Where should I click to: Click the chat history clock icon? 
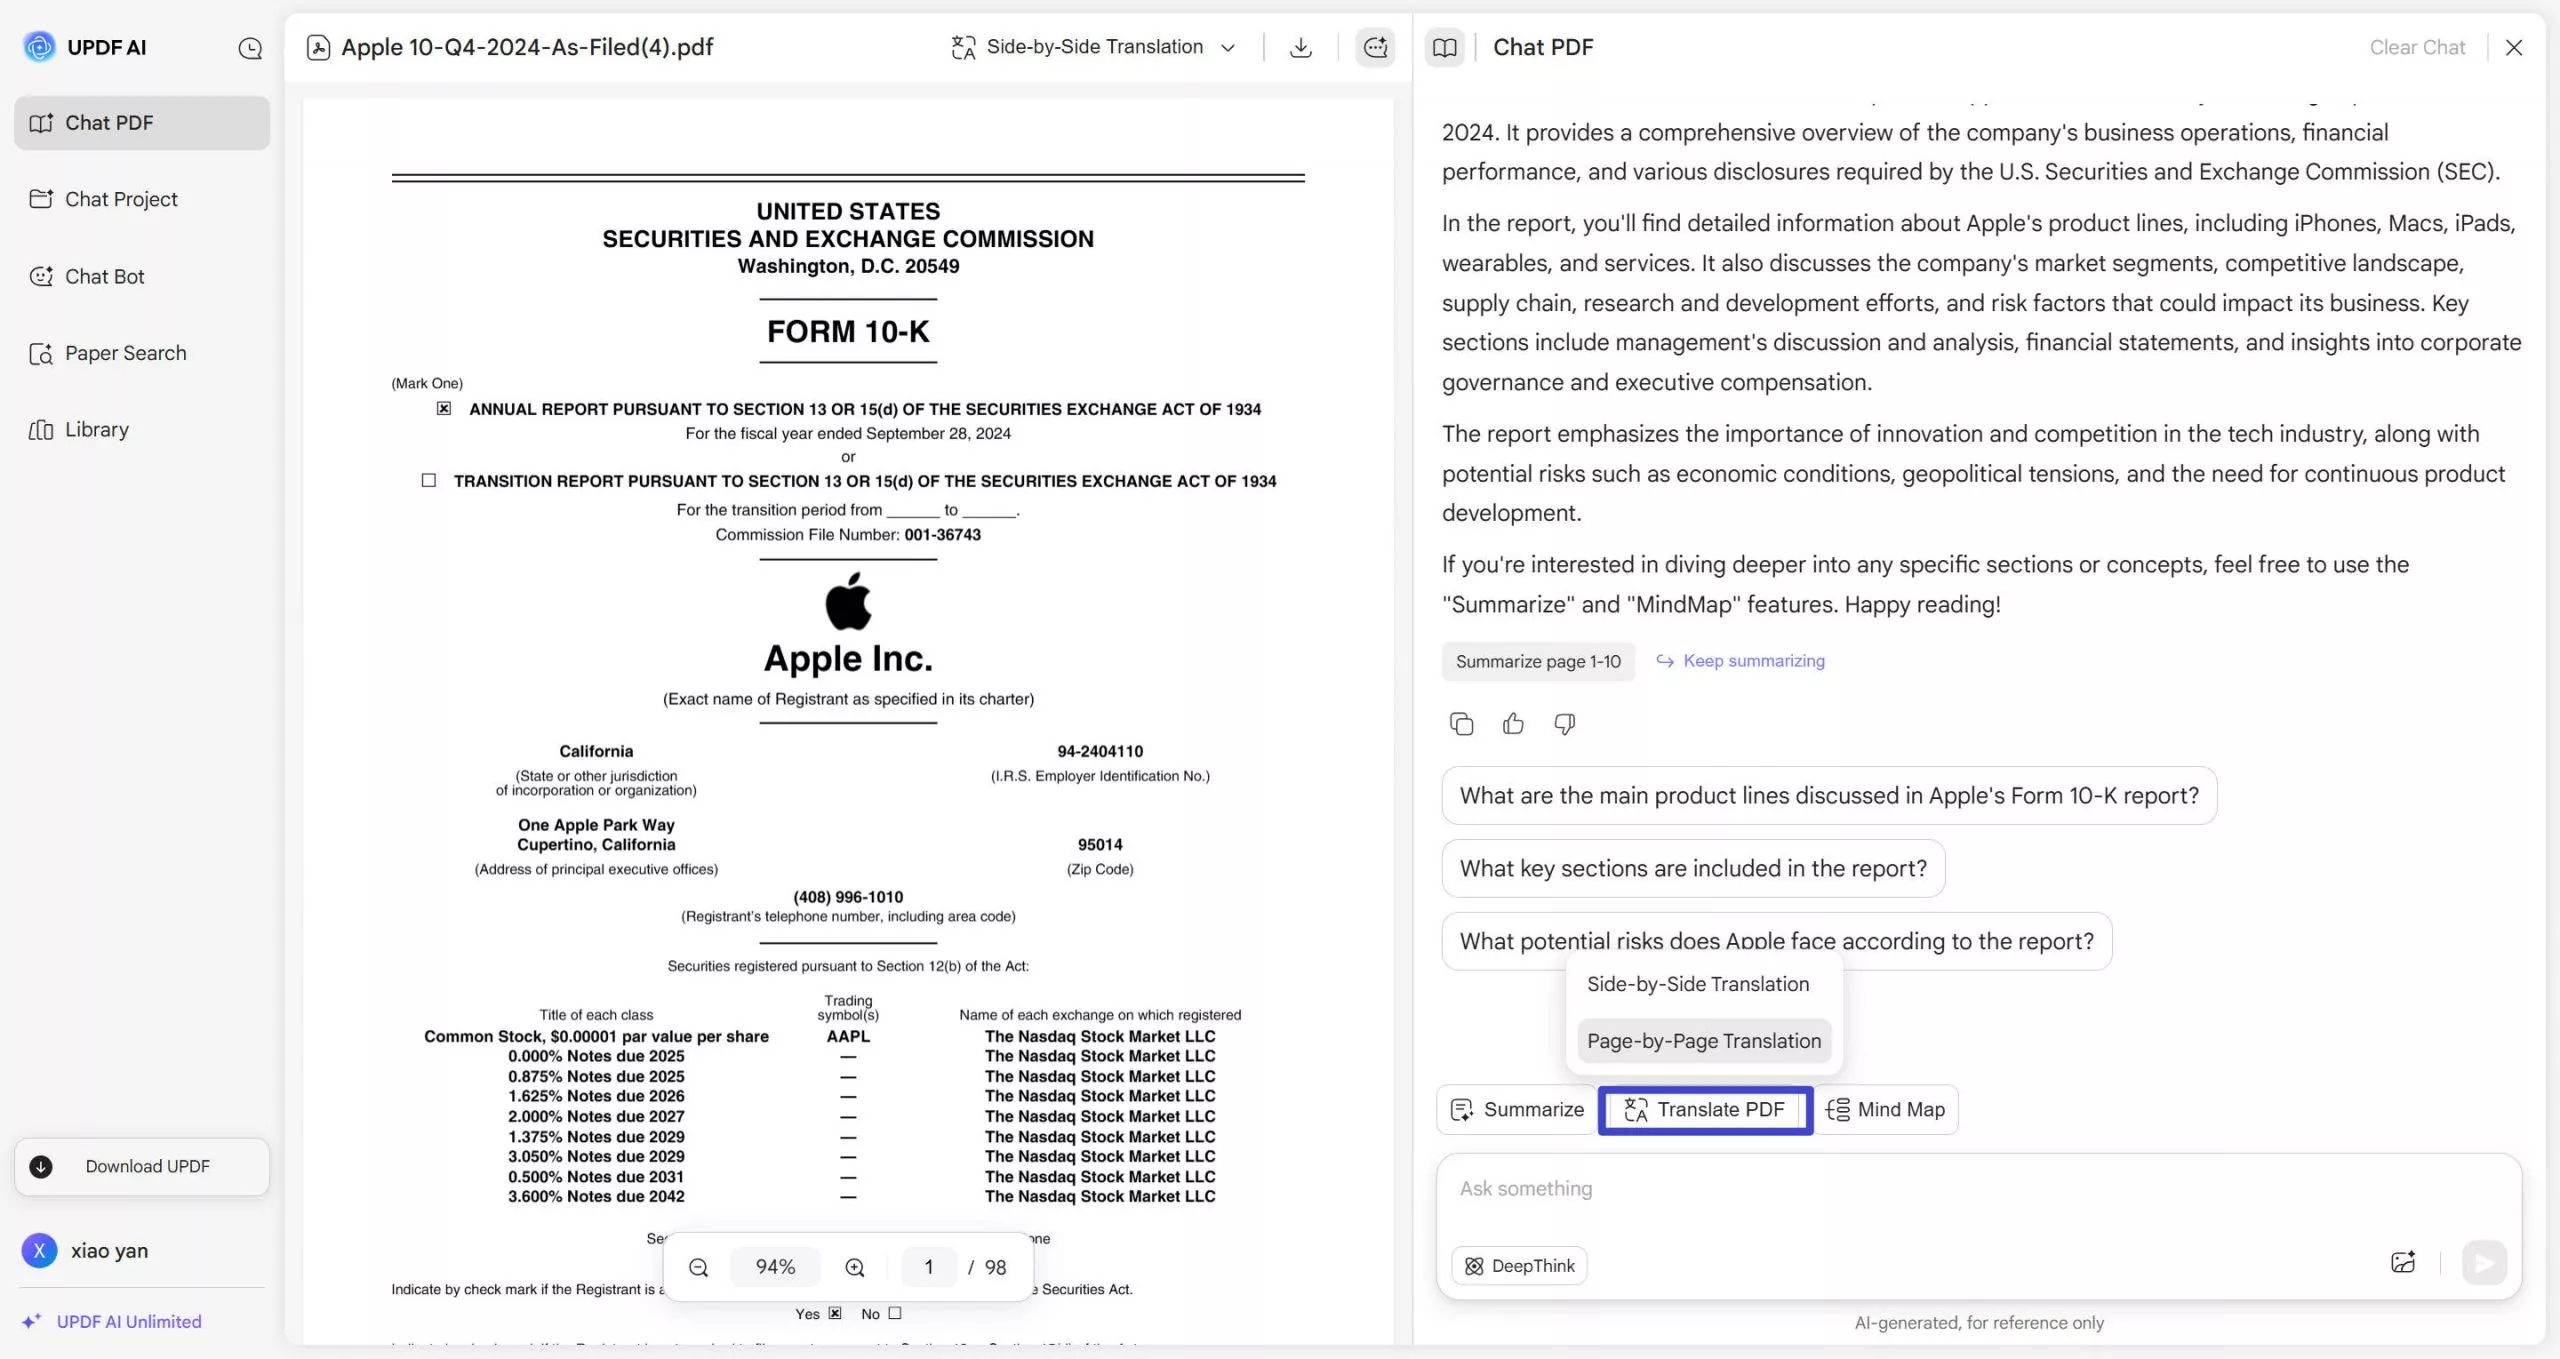click(250, 47)
